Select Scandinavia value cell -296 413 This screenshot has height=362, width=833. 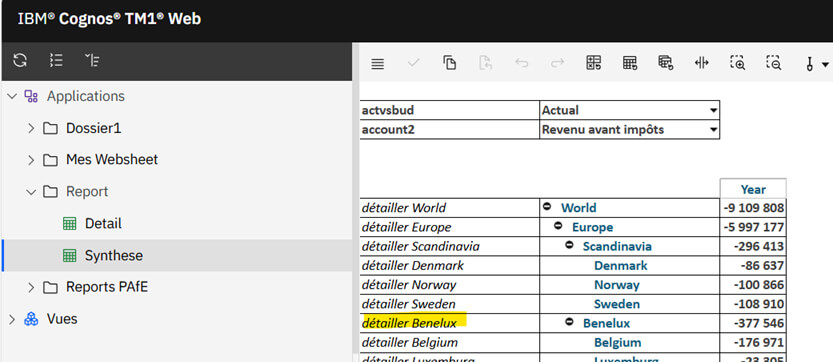pos(753,247)
